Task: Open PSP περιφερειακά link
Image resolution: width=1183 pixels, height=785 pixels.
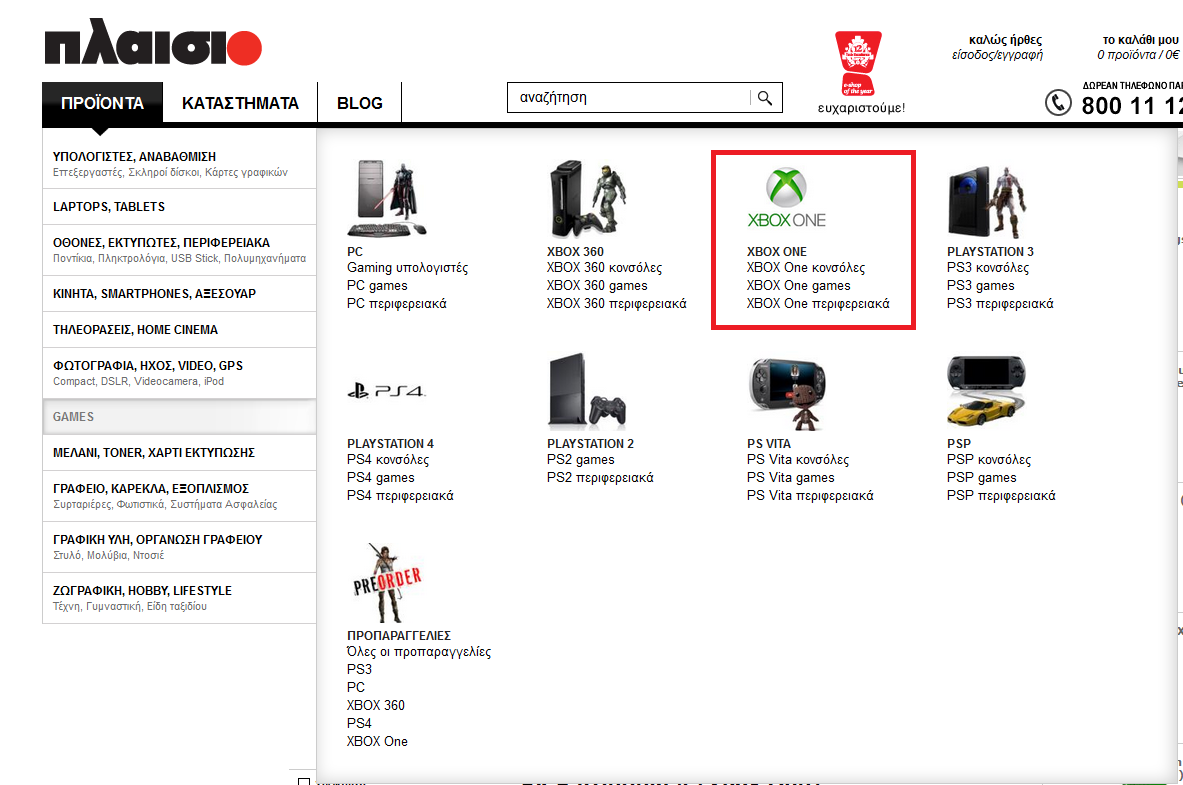Action: [x=1001, y=496]
